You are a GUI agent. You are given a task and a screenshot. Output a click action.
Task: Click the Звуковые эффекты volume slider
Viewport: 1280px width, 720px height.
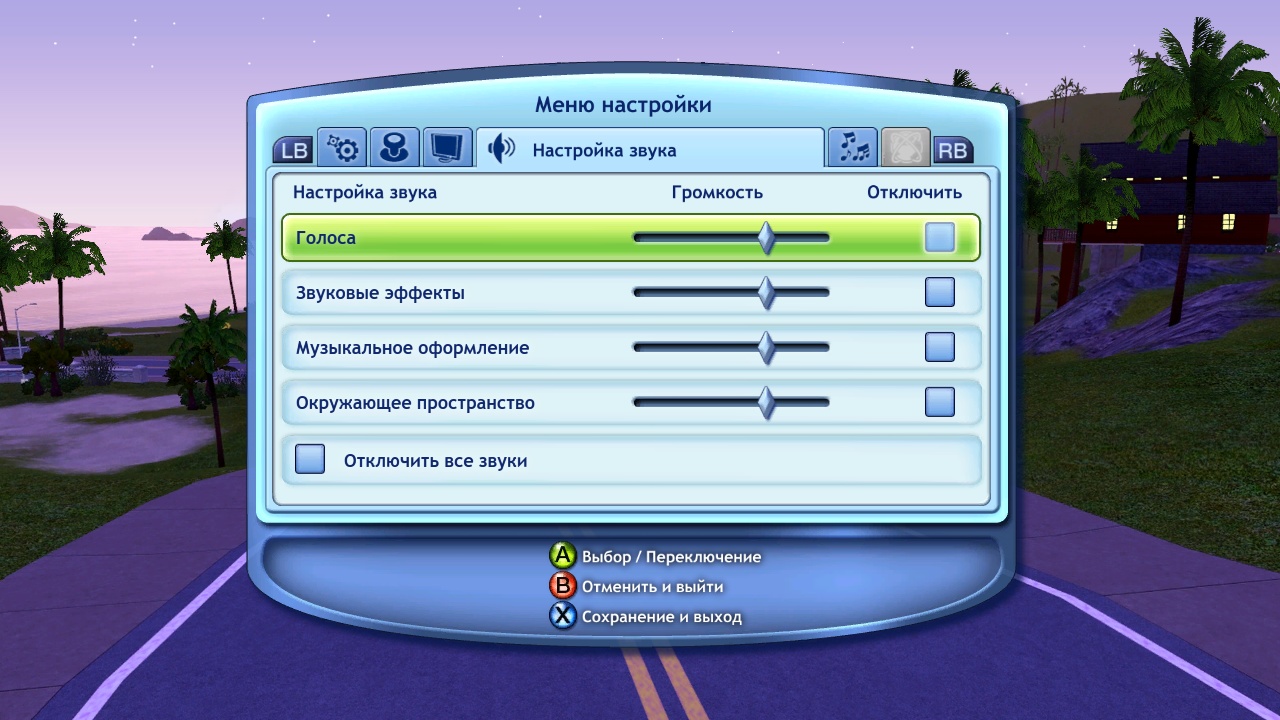(x=732, y=293)
